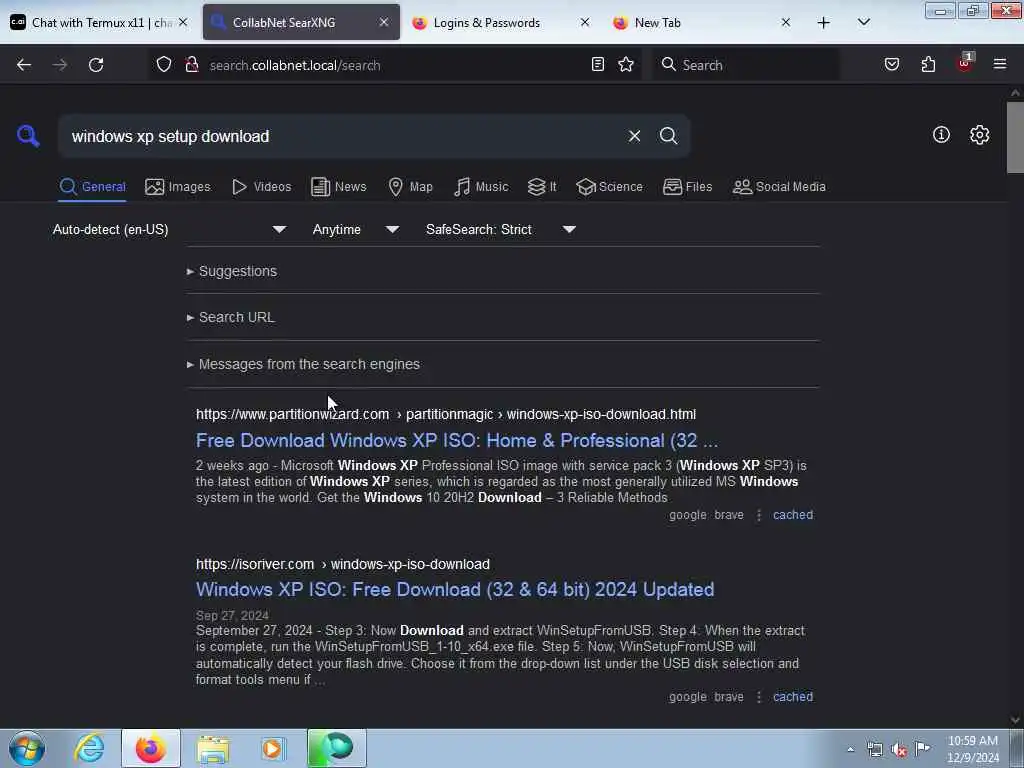This screenshot has width=1024, height=768.
Task: Close the CollabNet SearXNG tab
Action: [x=384, y=22]
